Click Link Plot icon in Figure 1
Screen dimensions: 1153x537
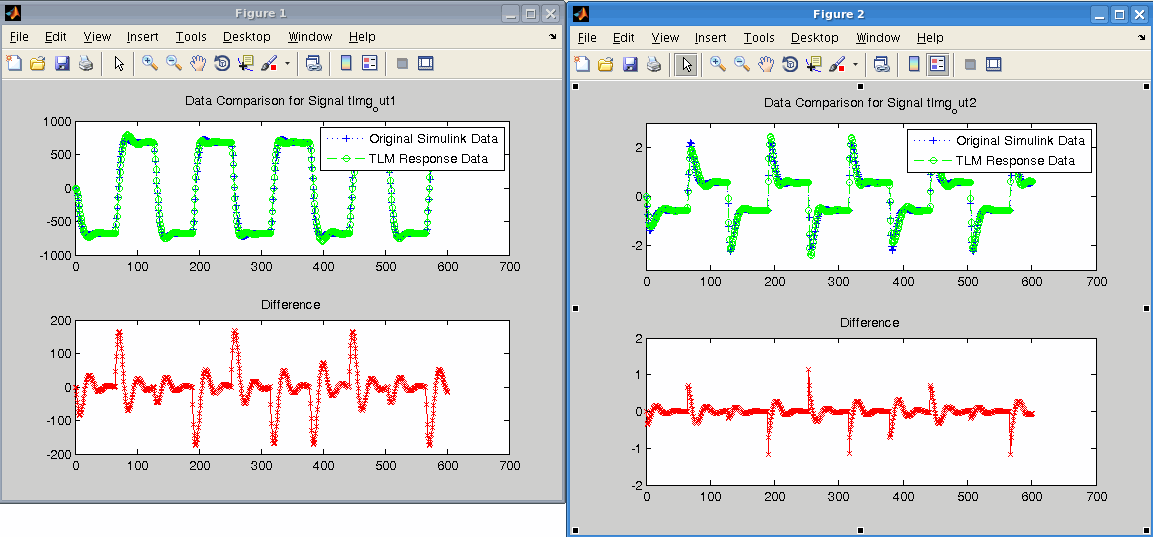[314, 64]
